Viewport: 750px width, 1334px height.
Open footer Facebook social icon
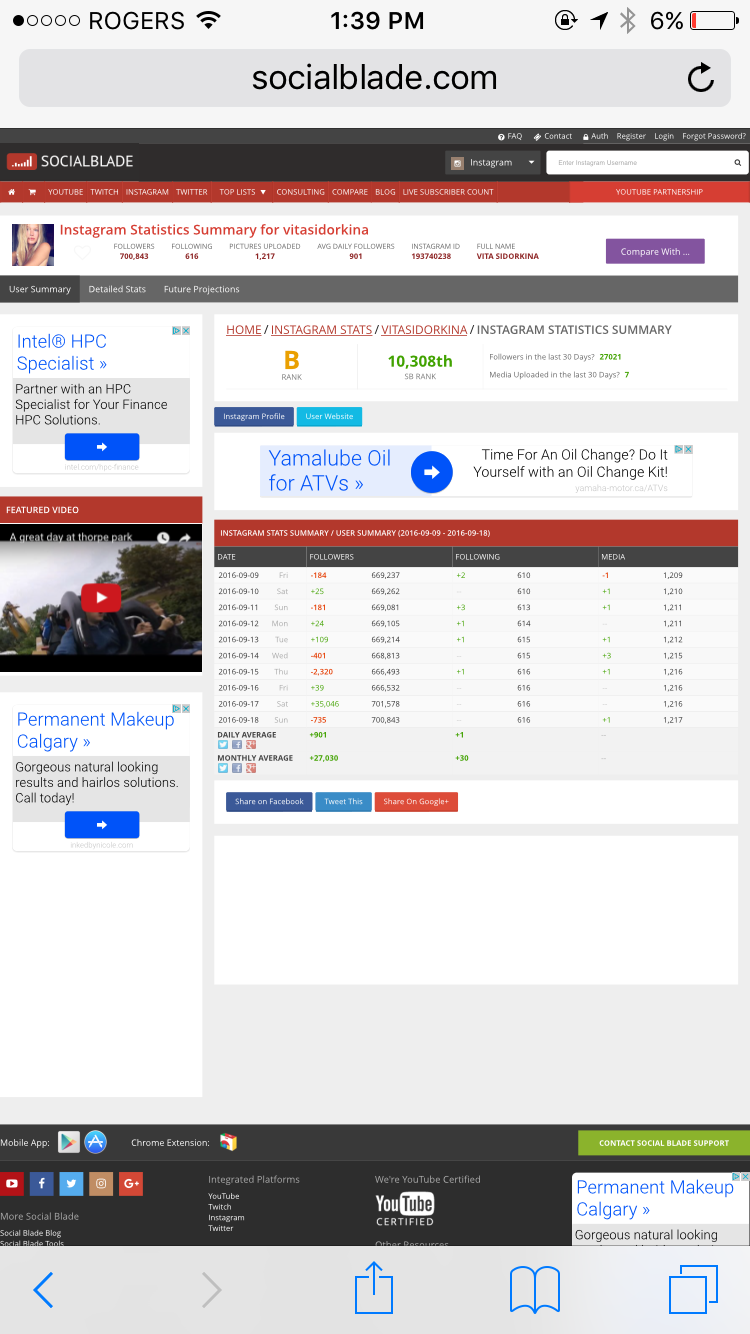[41, 1184]
